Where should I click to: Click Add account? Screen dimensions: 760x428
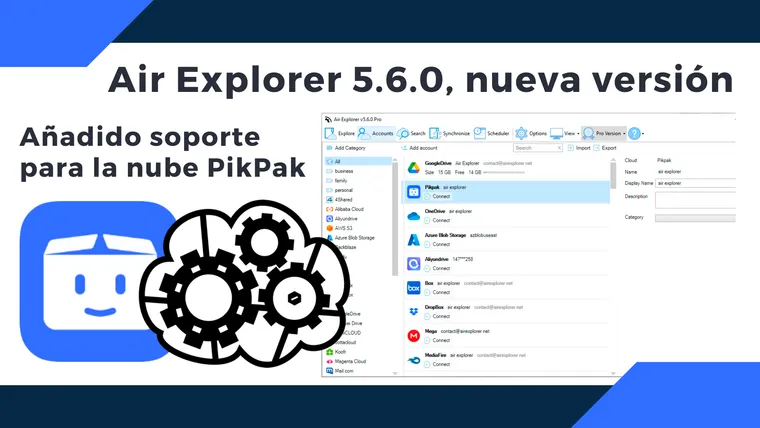point(419,148)
